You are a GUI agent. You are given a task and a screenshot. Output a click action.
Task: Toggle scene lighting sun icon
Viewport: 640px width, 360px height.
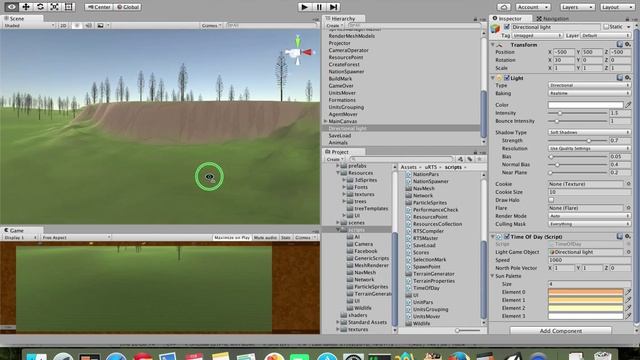click(x=76, y=25)
